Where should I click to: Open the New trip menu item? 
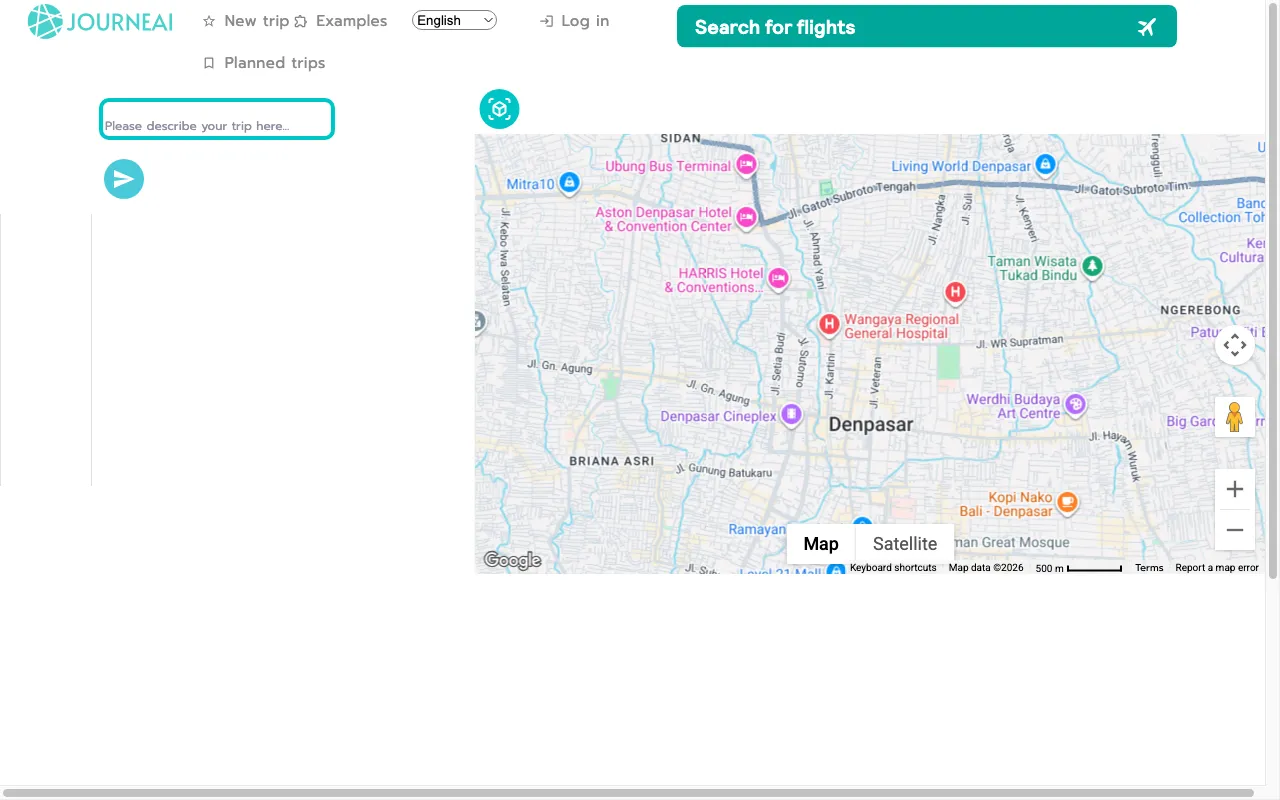pyautogui.click(x=245, y=21)
